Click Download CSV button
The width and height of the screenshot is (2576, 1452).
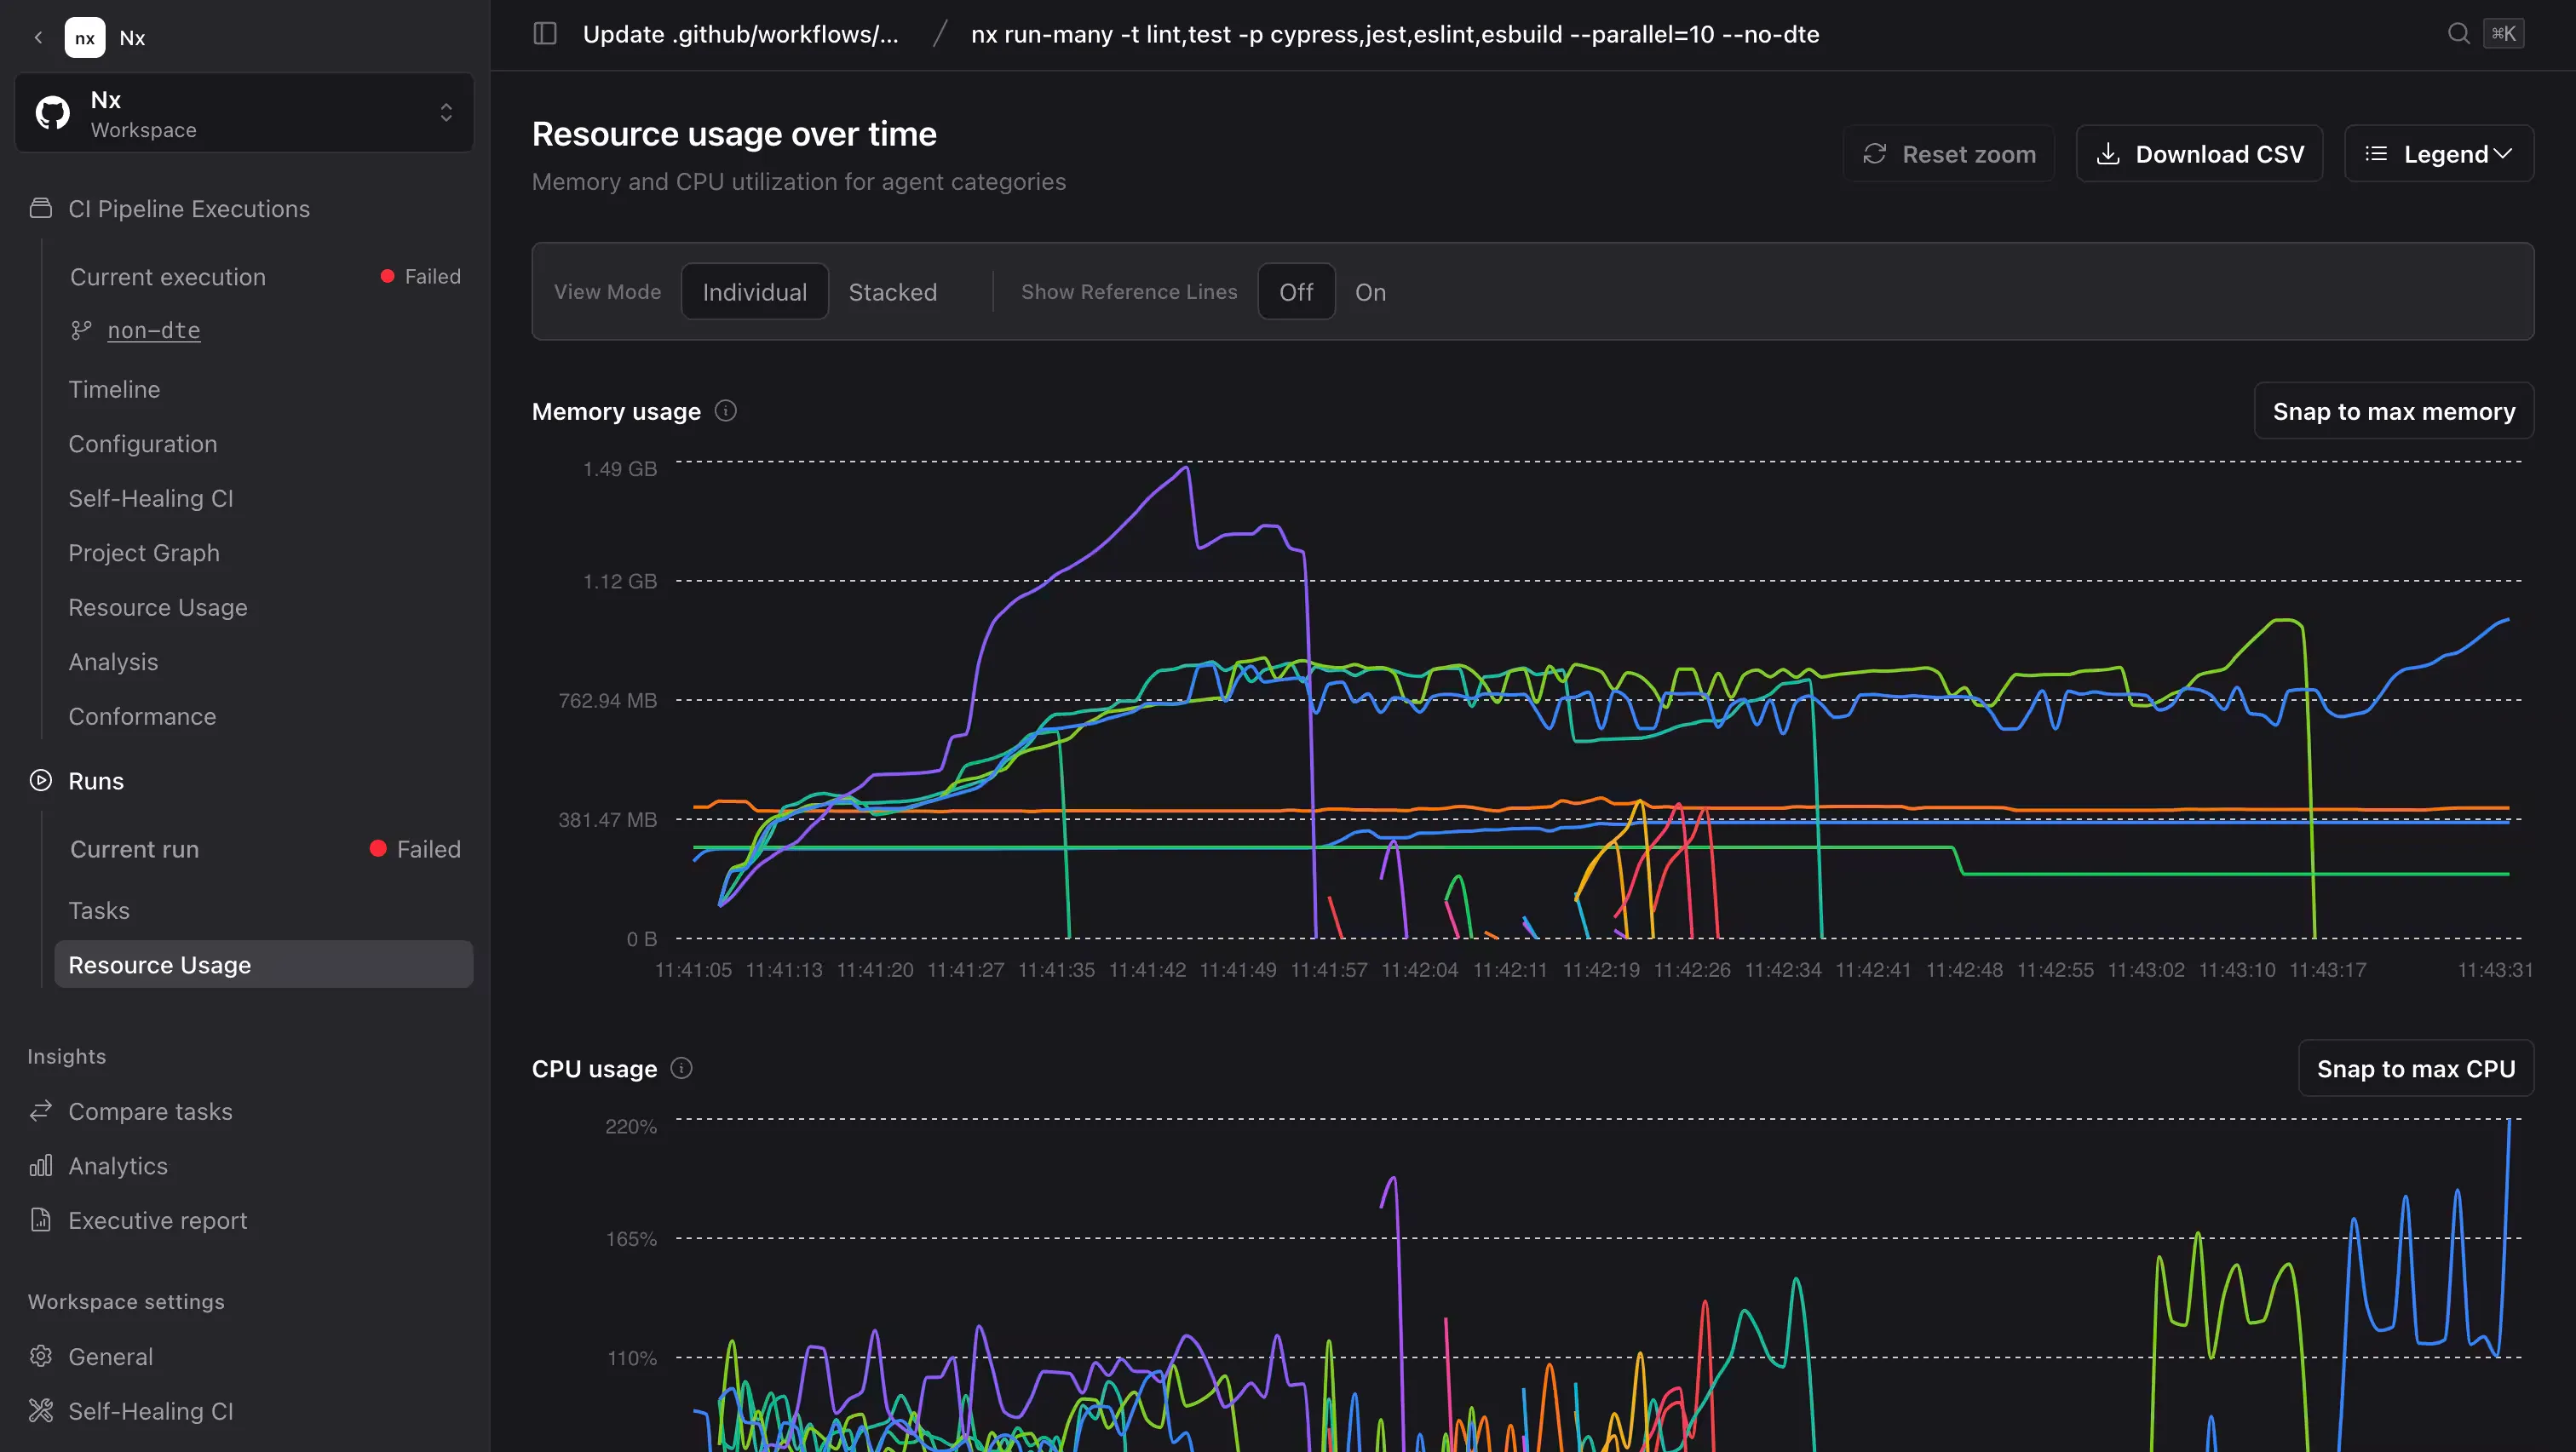point(2199,154)
